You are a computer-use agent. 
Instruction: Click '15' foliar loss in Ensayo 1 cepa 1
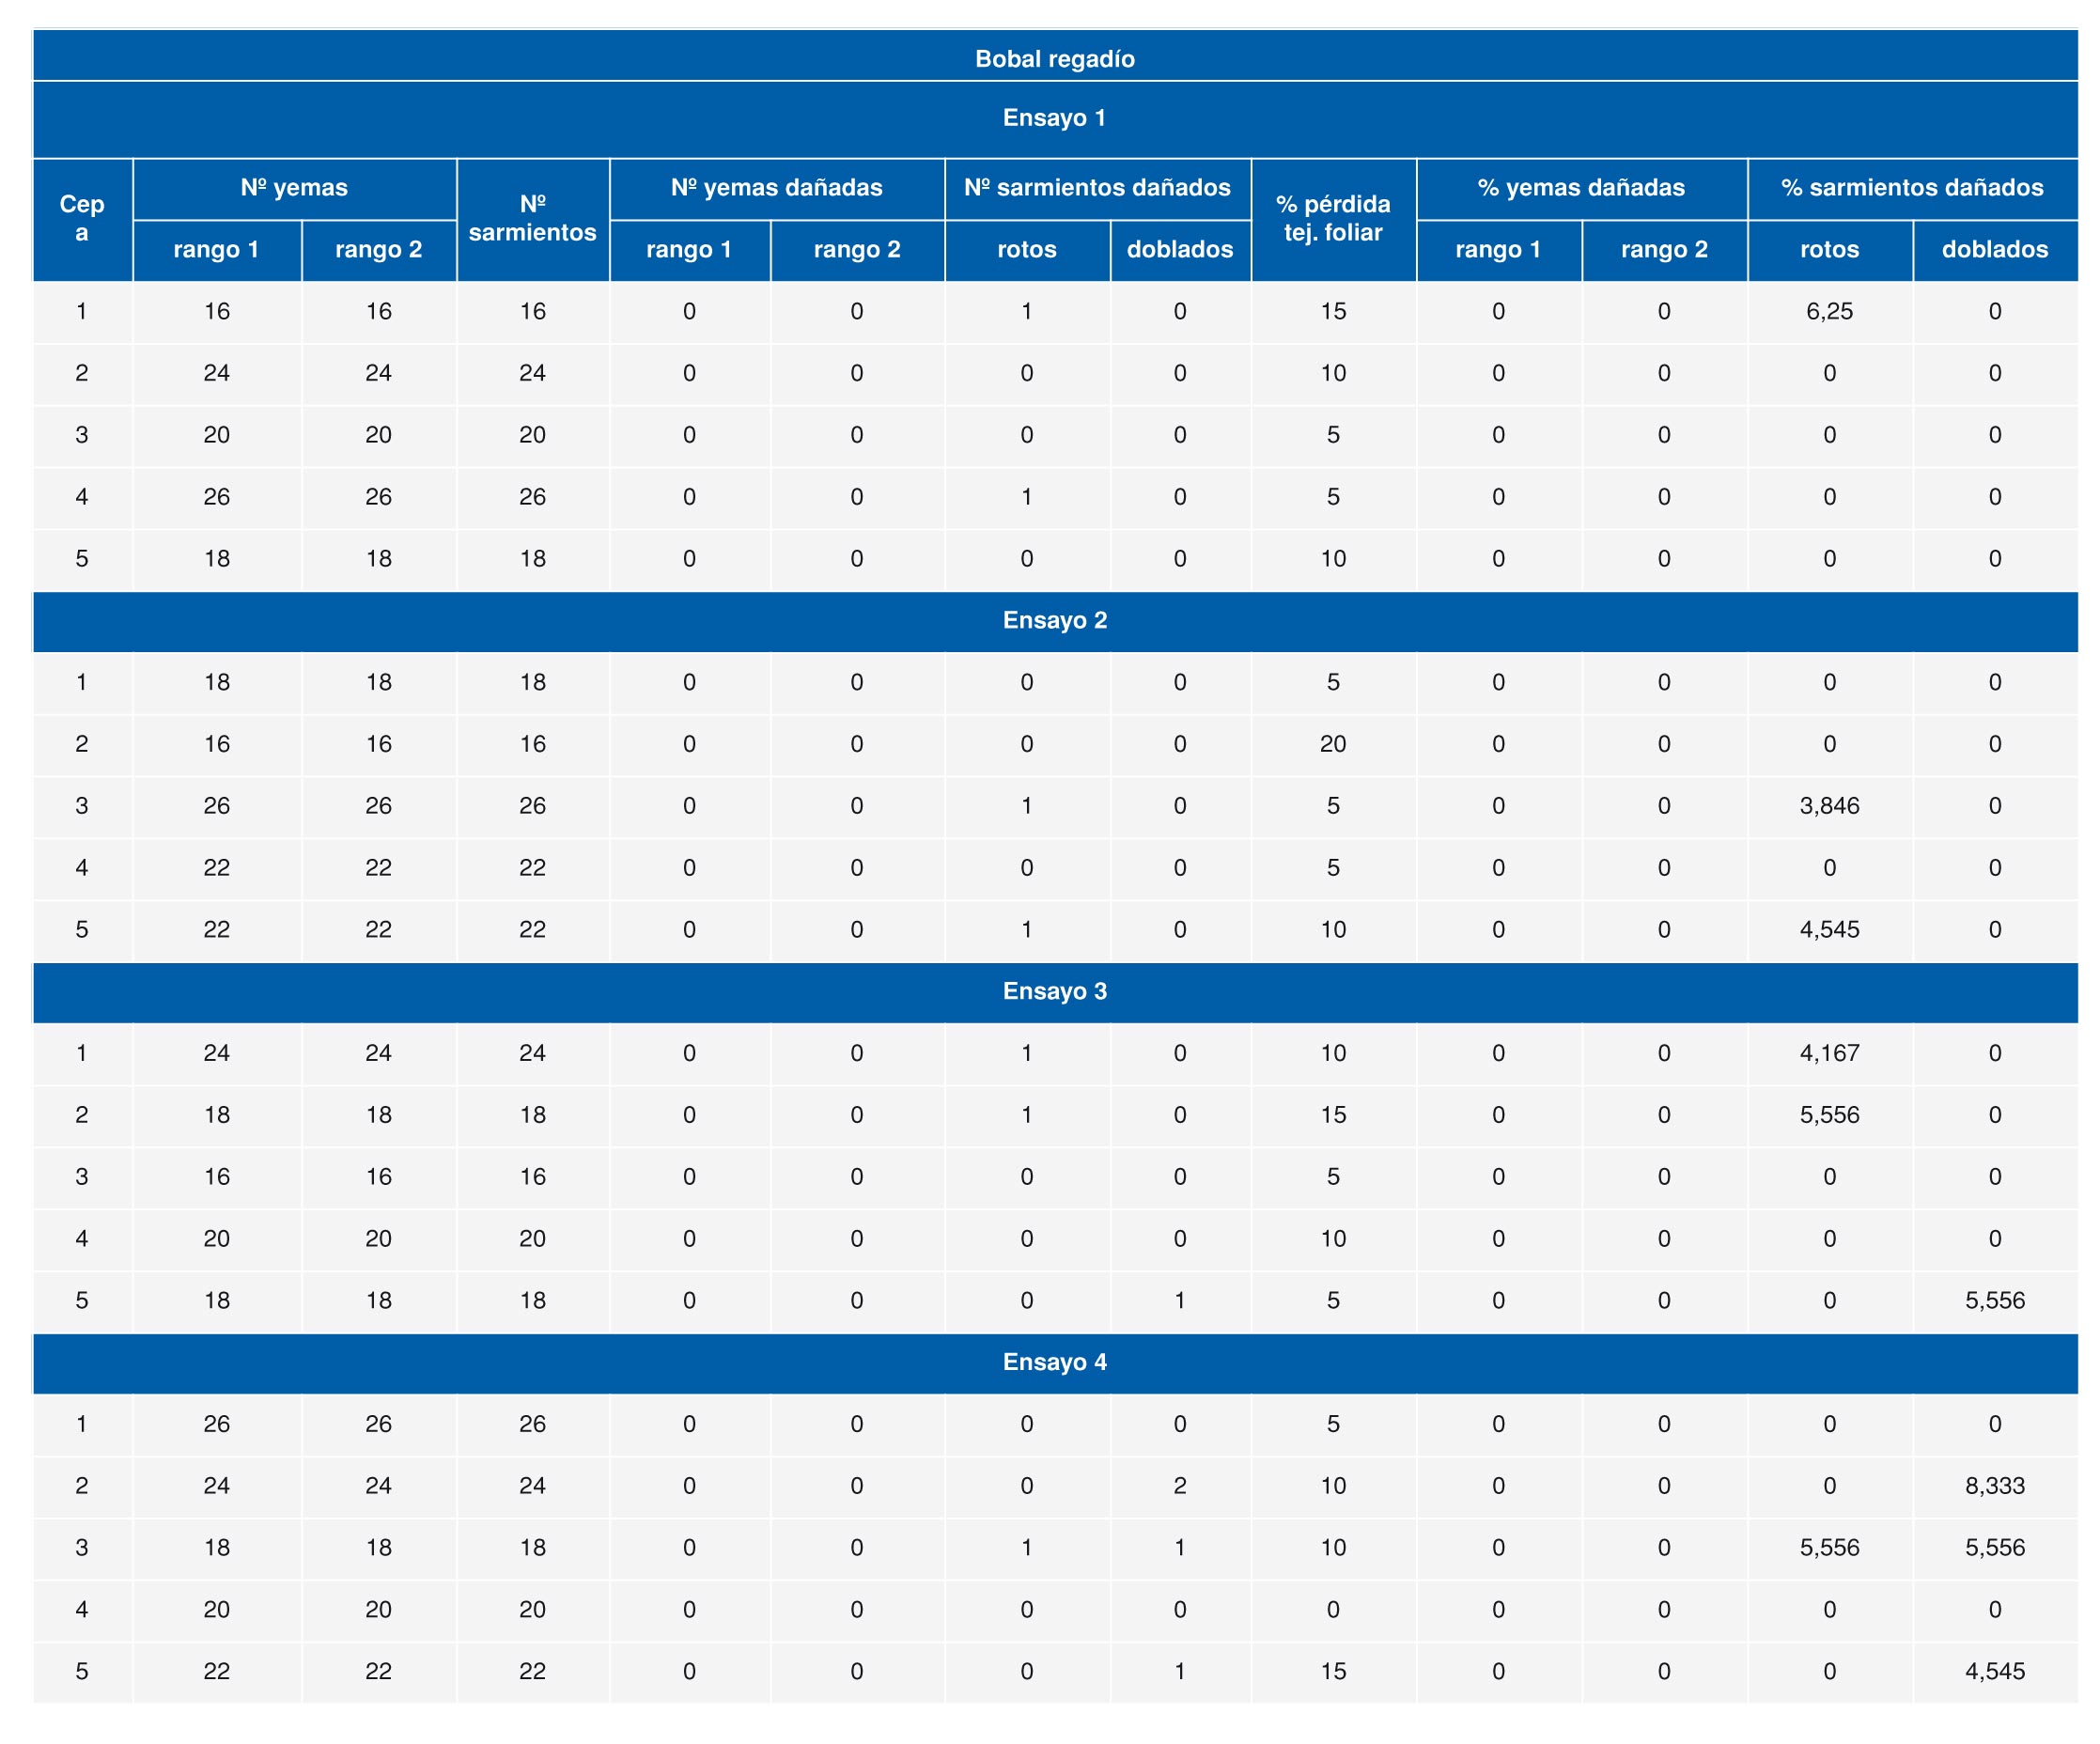[1333, 312]
